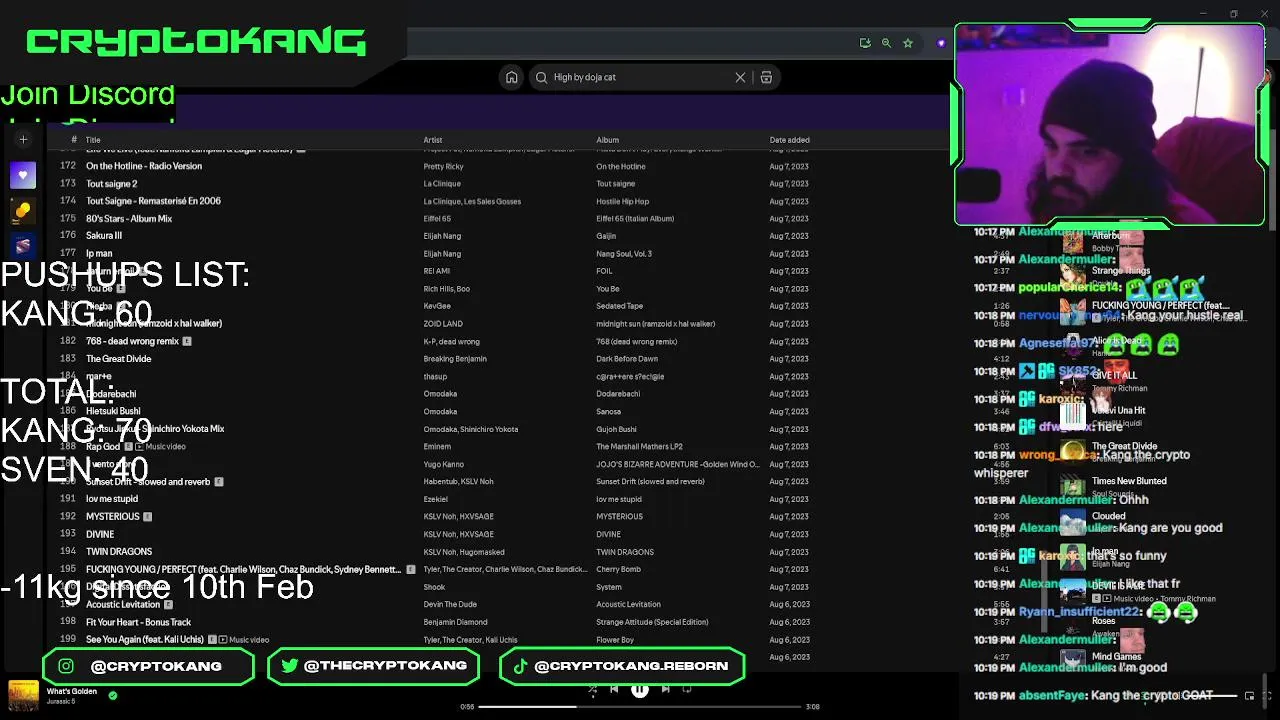Viewport: 1280px width, 720px height.
Task: Create playlist with sidebar plus icon
Action: point(23,140)
